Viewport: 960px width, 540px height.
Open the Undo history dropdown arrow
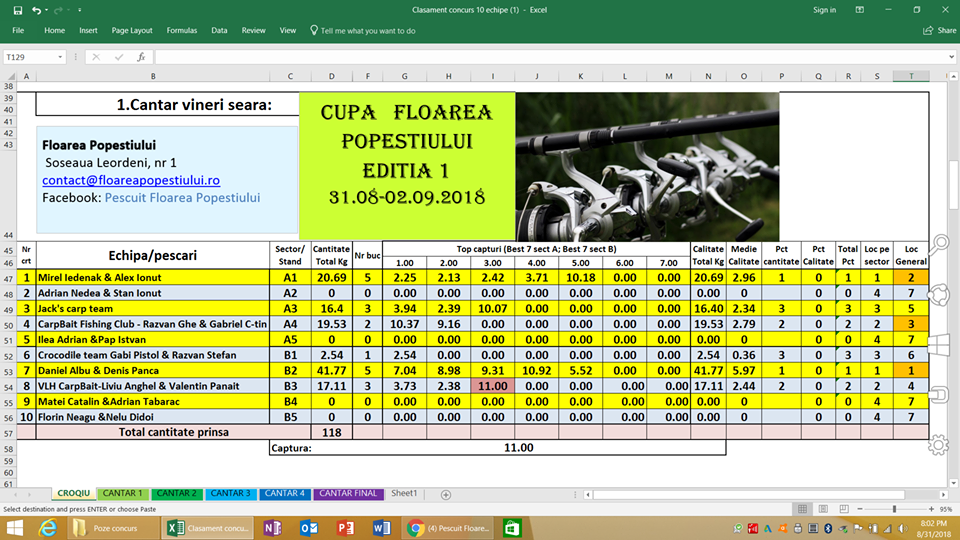click(47, 10)
